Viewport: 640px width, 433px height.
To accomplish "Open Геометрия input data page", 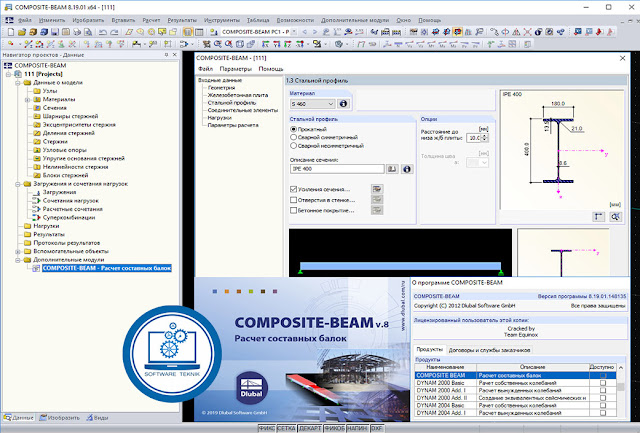I will [221, 88].
